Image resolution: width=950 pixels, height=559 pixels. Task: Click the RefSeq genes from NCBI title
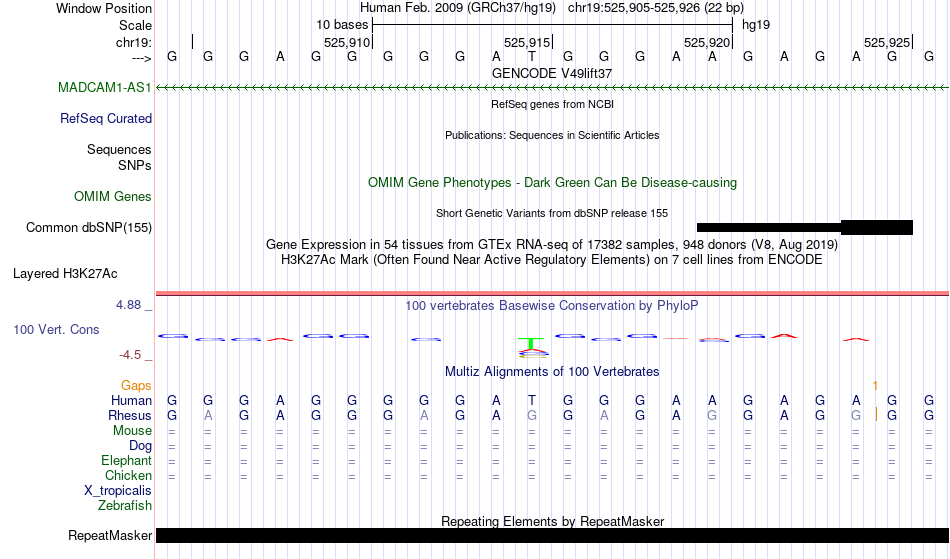(552, 104)
